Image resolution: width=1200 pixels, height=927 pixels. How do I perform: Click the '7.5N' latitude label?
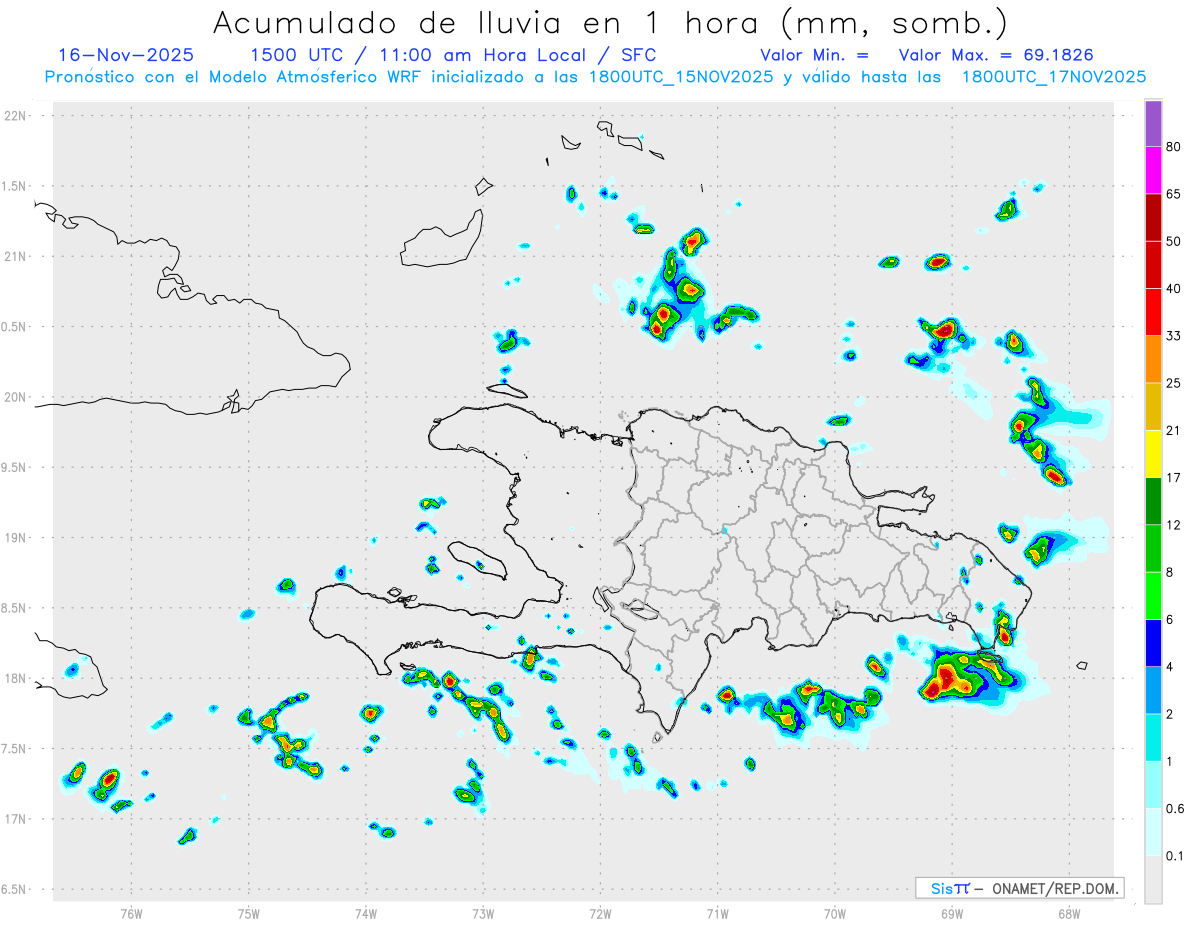pos(14,749)
